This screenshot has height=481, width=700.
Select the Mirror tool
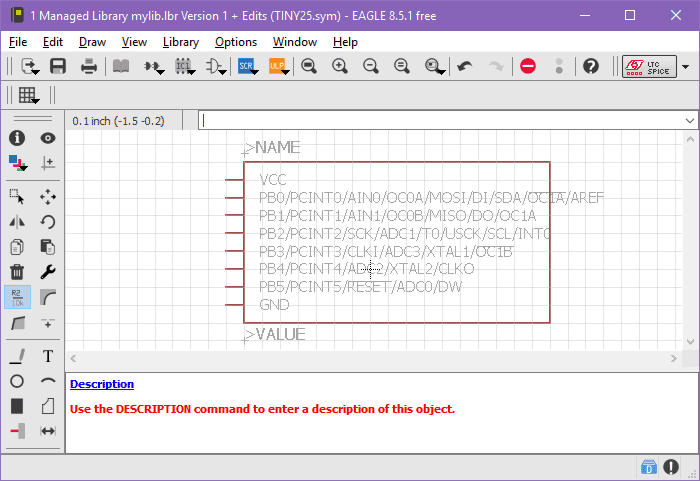click(17, 222)
